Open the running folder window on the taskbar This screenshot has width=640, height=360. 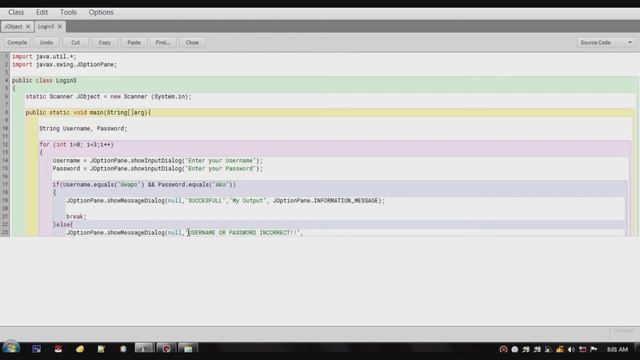188,349
